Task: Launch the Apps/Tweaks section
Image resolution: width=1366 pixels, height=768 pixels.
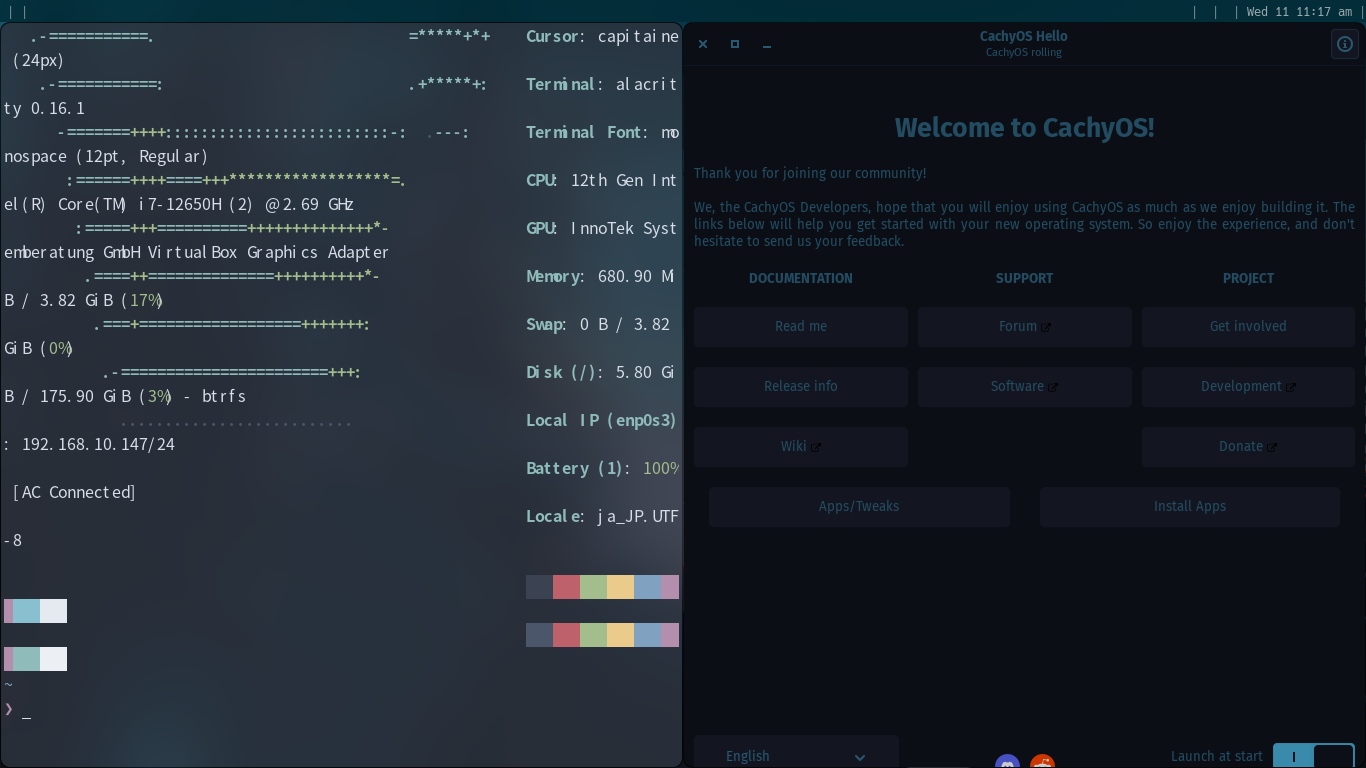Action: click(859, 507)
